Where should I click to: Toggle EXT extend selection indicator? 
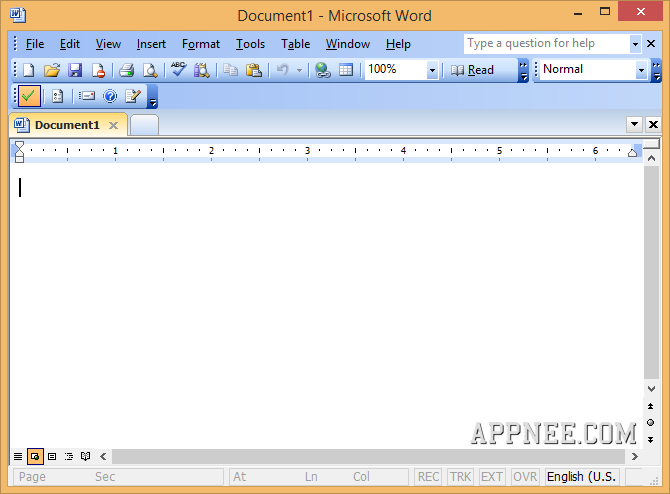click(x=492, y=476)
